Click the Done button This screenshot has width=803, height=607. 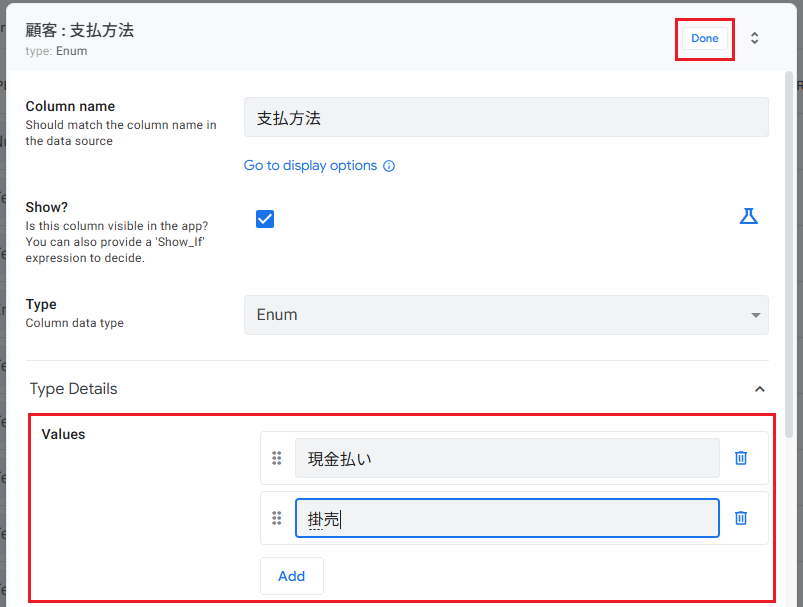[704, 38]
